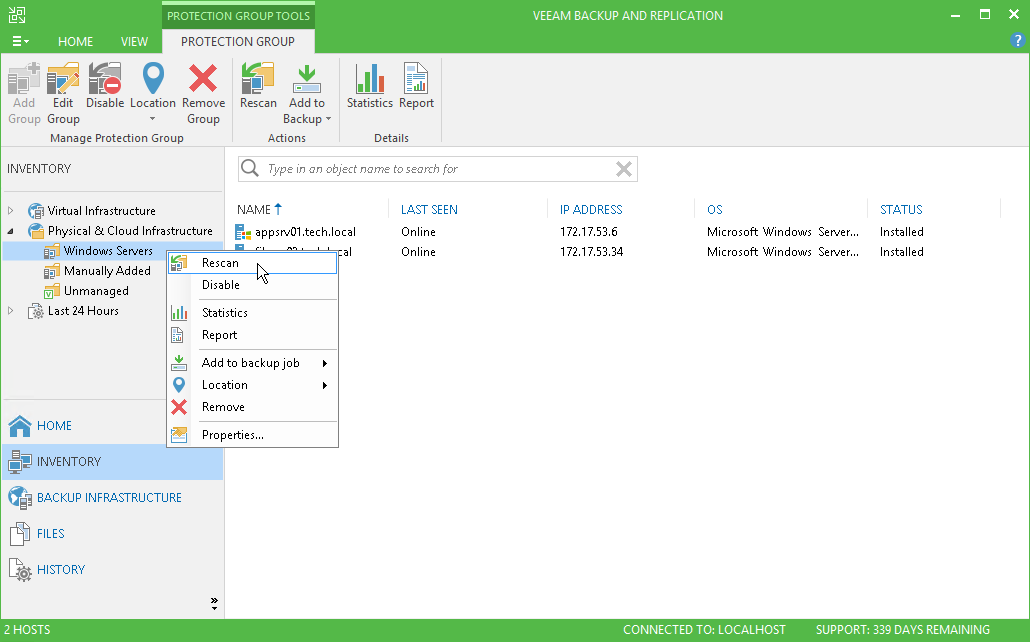The height and width of the screenshot is (642, 1030).
Task: Open the main application menu dropdown
Action: 20,41
